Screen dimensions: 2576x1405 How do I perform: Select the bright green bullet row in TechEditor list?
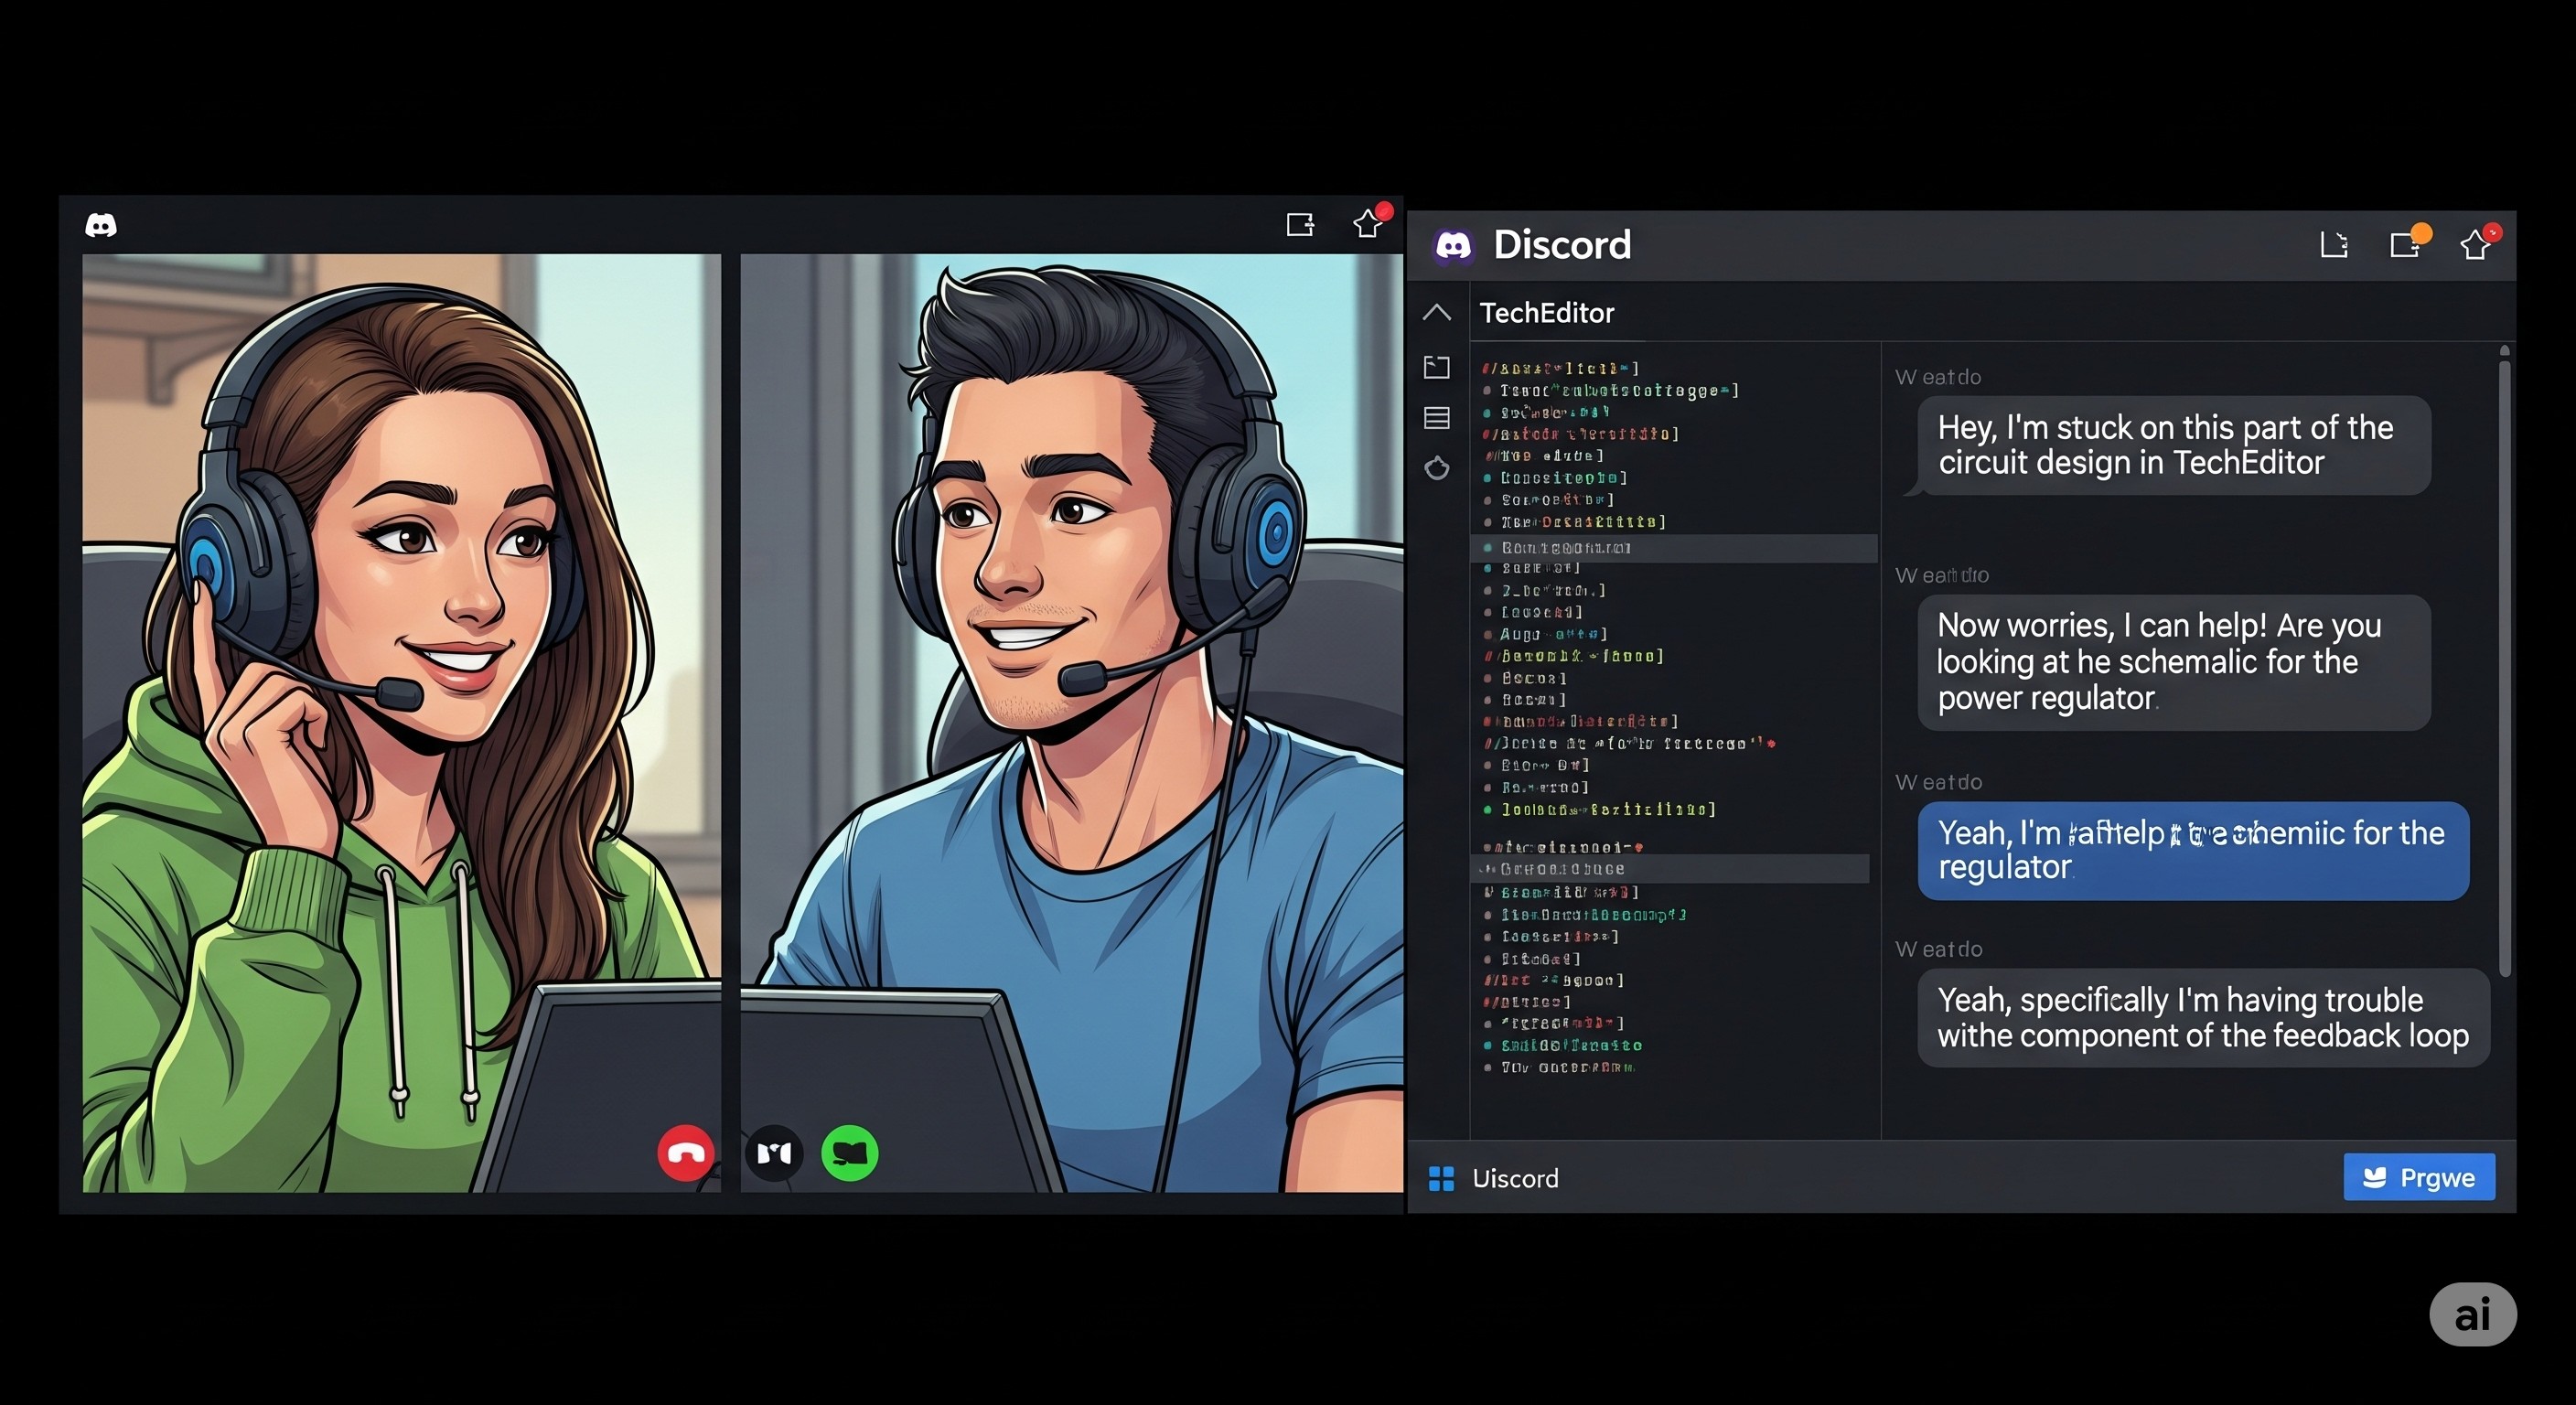[1600, 809]
